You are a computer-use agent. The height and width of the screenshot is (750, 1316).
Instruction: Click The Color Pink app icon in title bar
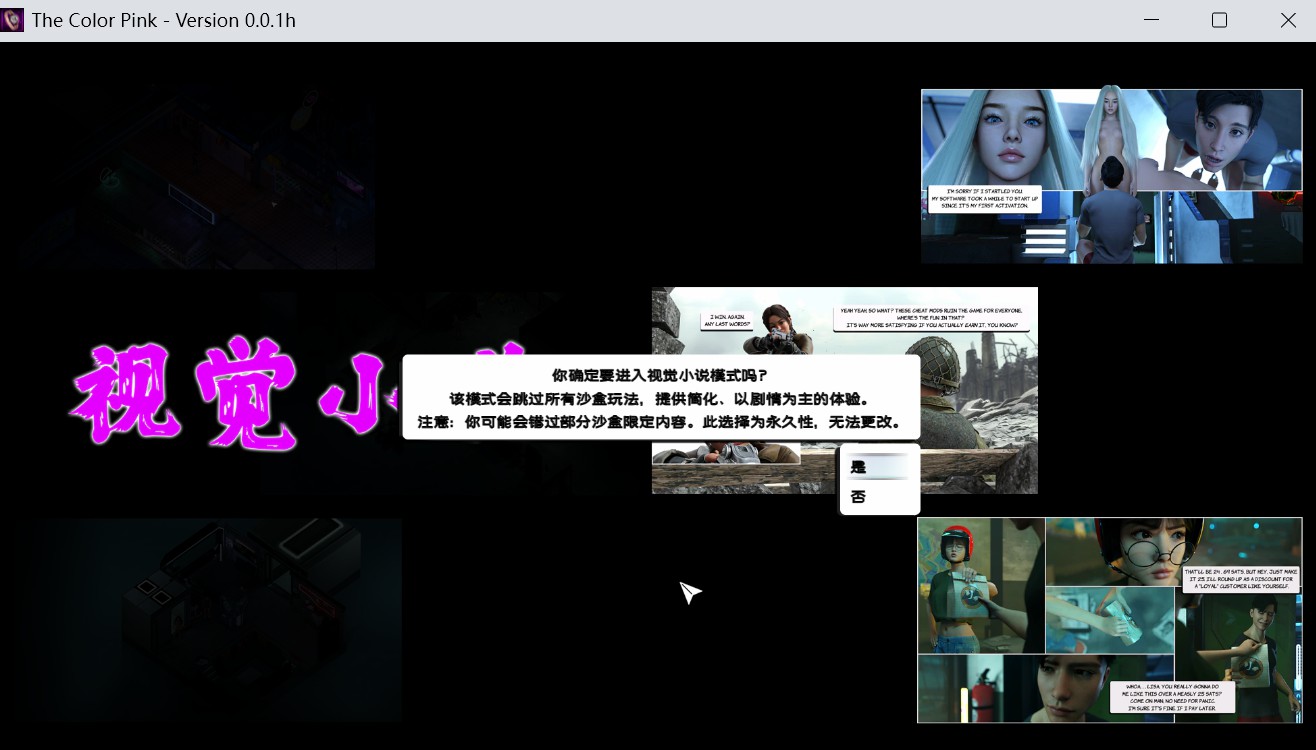(13, 20)
